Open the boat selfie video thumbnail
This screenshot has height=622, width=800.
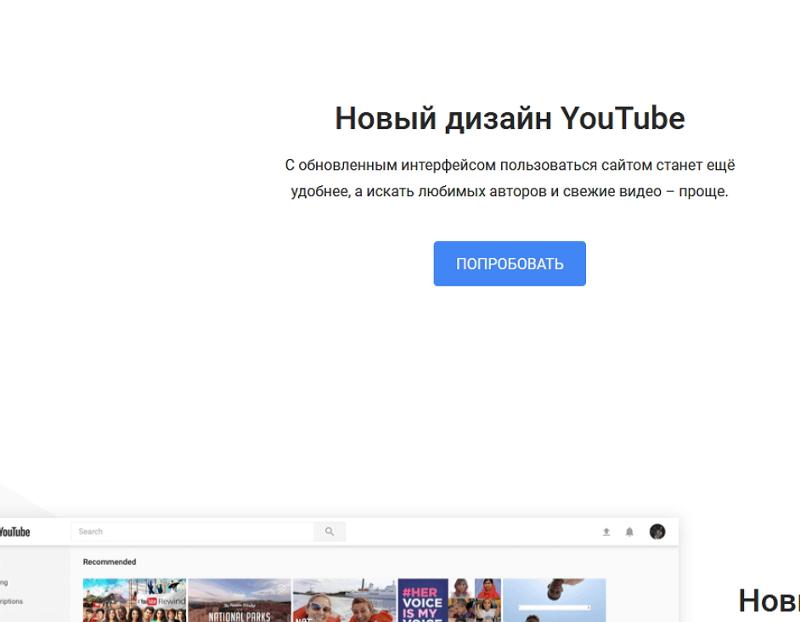343,600
